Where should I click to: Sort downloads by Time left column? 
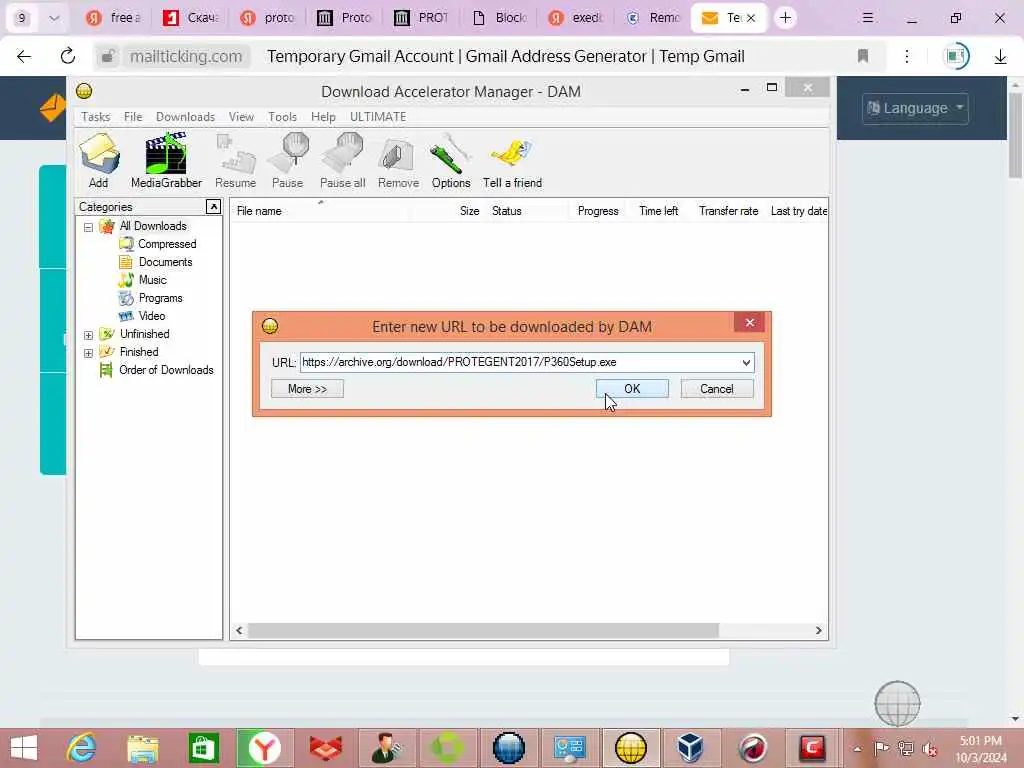(x=658, y=211)
